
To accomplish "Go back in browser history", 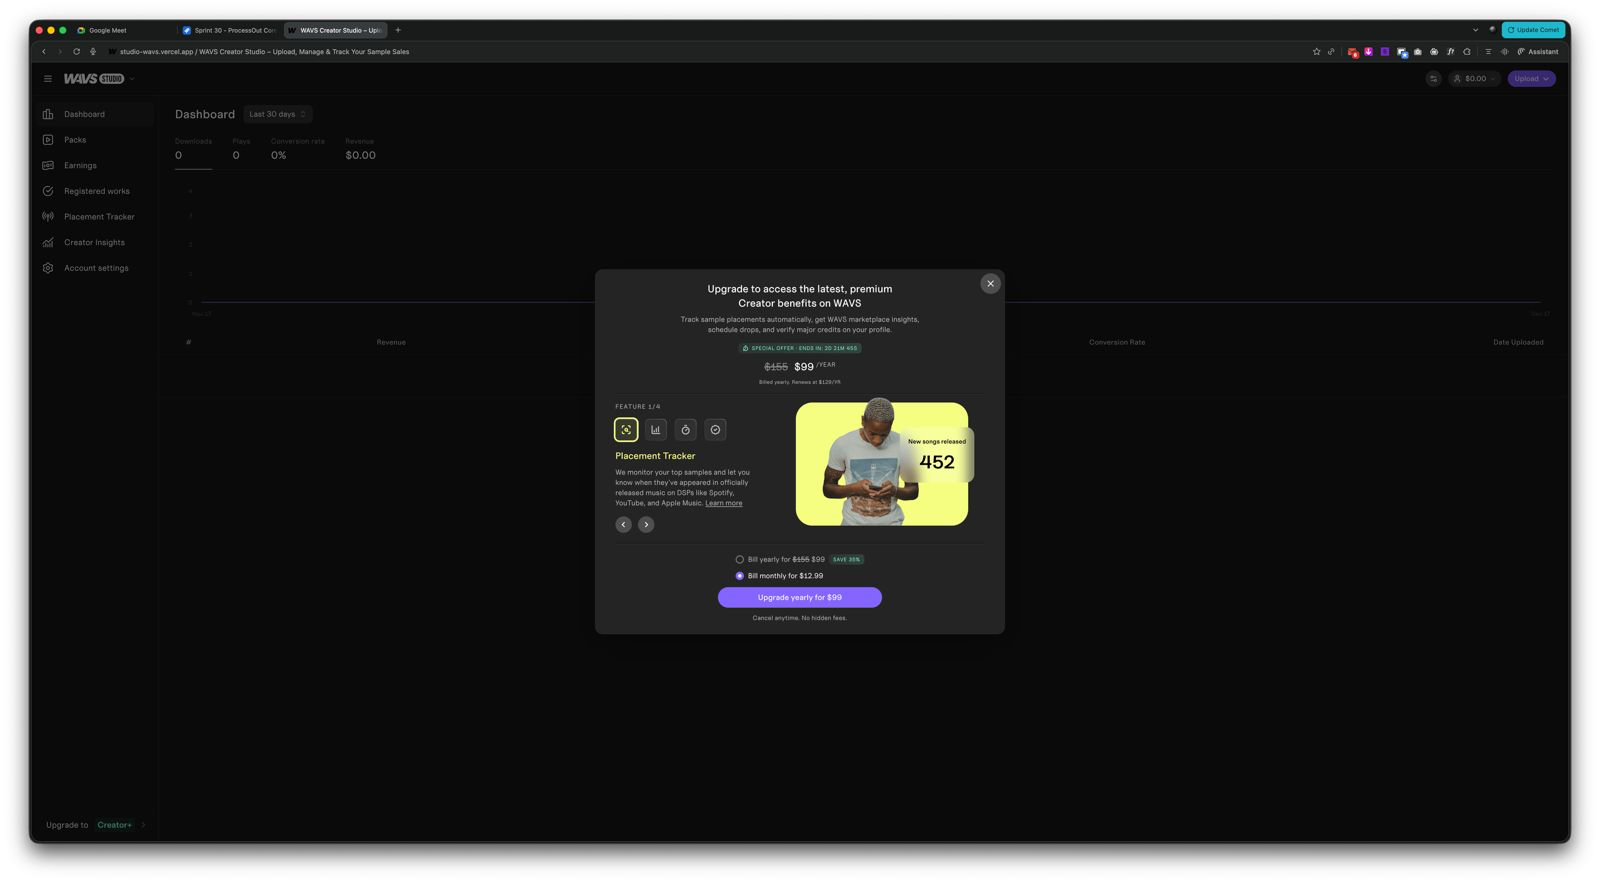I will point(44,52).
